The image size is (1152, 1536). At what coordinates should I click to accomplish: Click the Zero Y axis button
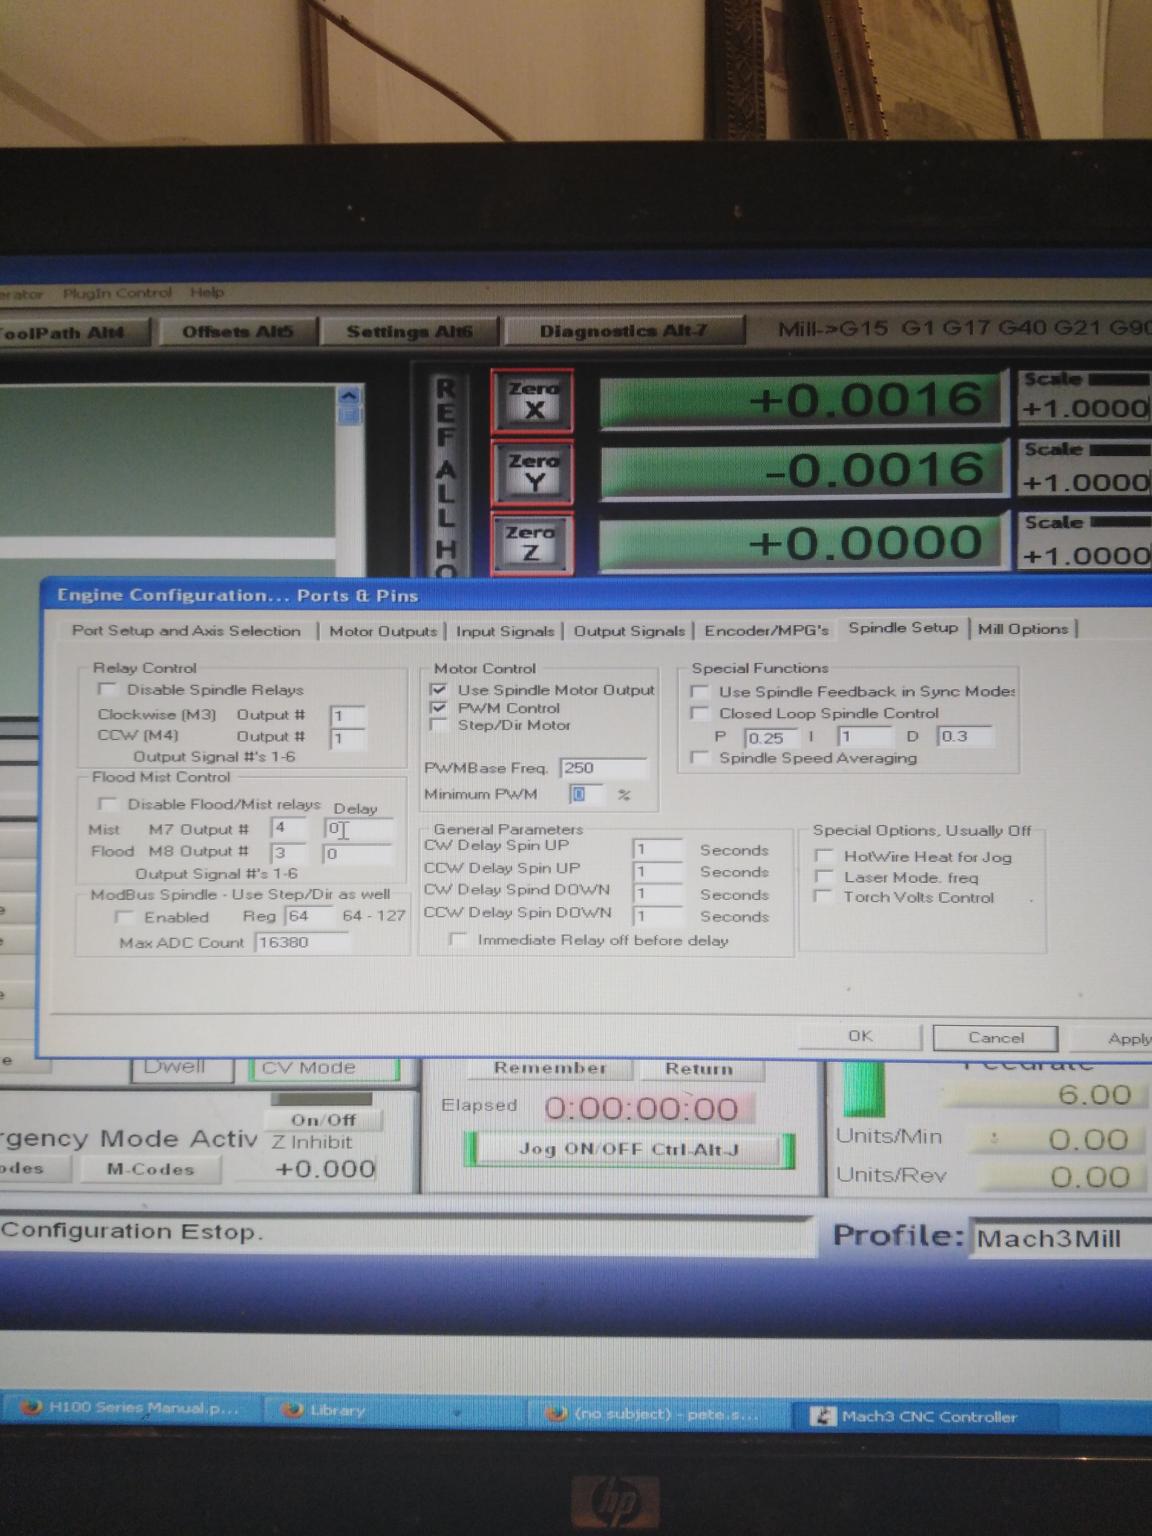coord(533,472)
